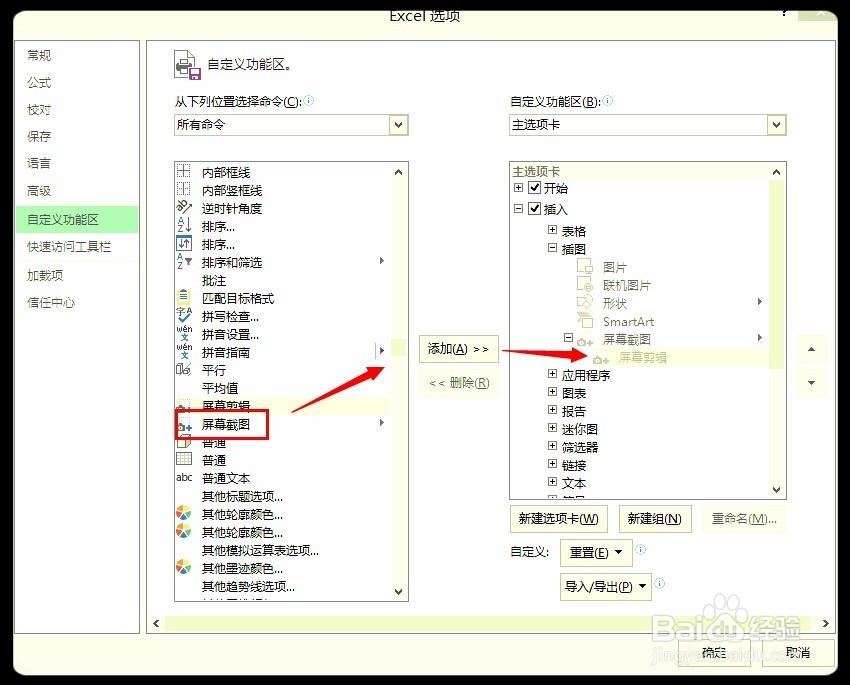
Task: Switch to the 快速访问工具栏 settings page
Action: [x=70, y=246]
